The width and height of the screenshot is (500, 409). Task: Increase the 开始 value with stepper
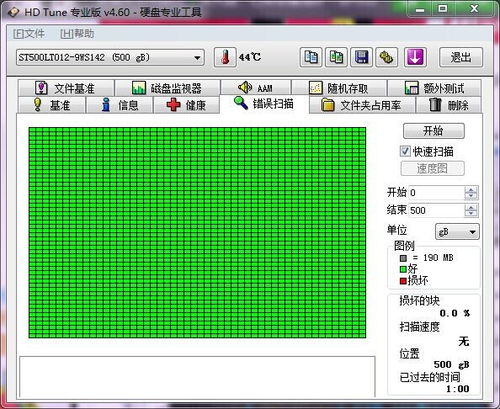[x=471, y=190]
